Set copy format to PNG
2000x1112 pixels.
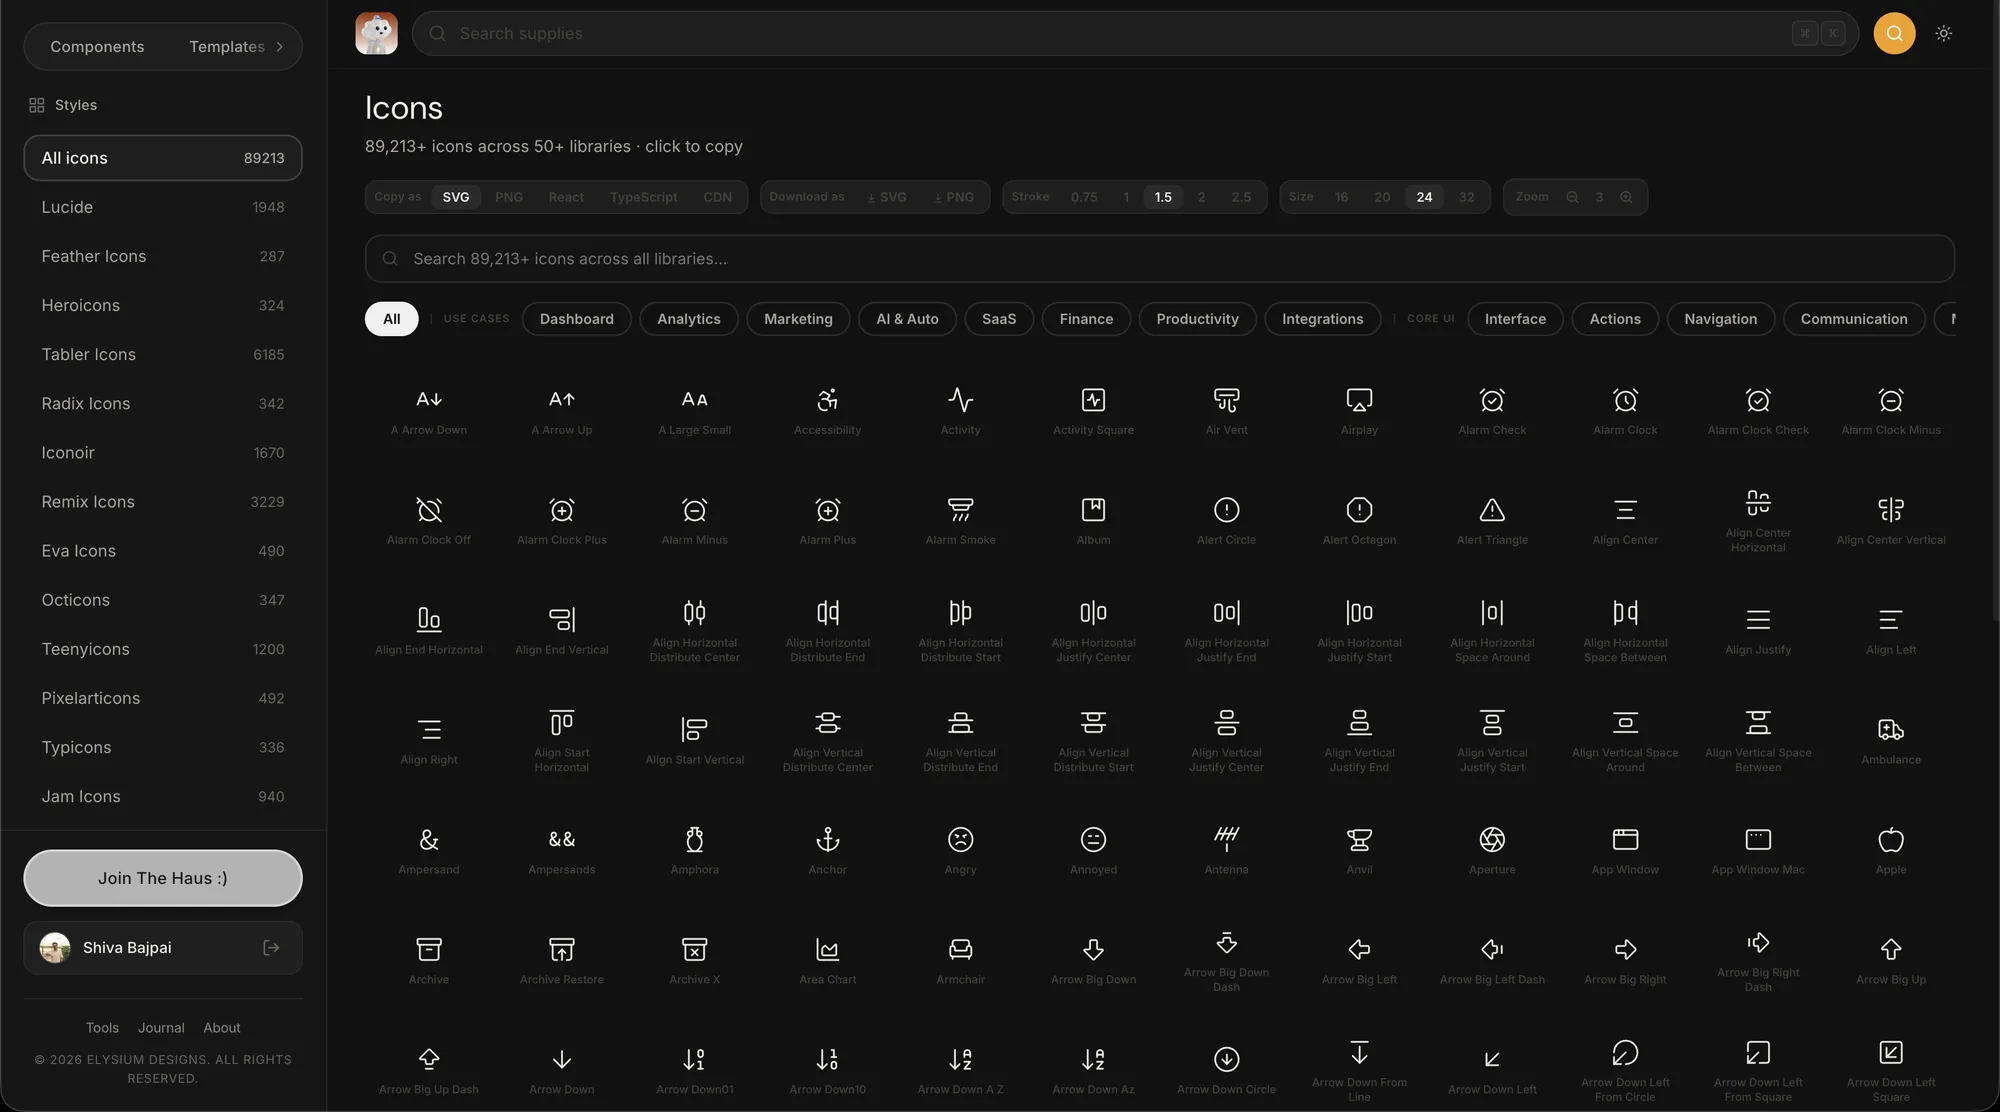point(509,197)
